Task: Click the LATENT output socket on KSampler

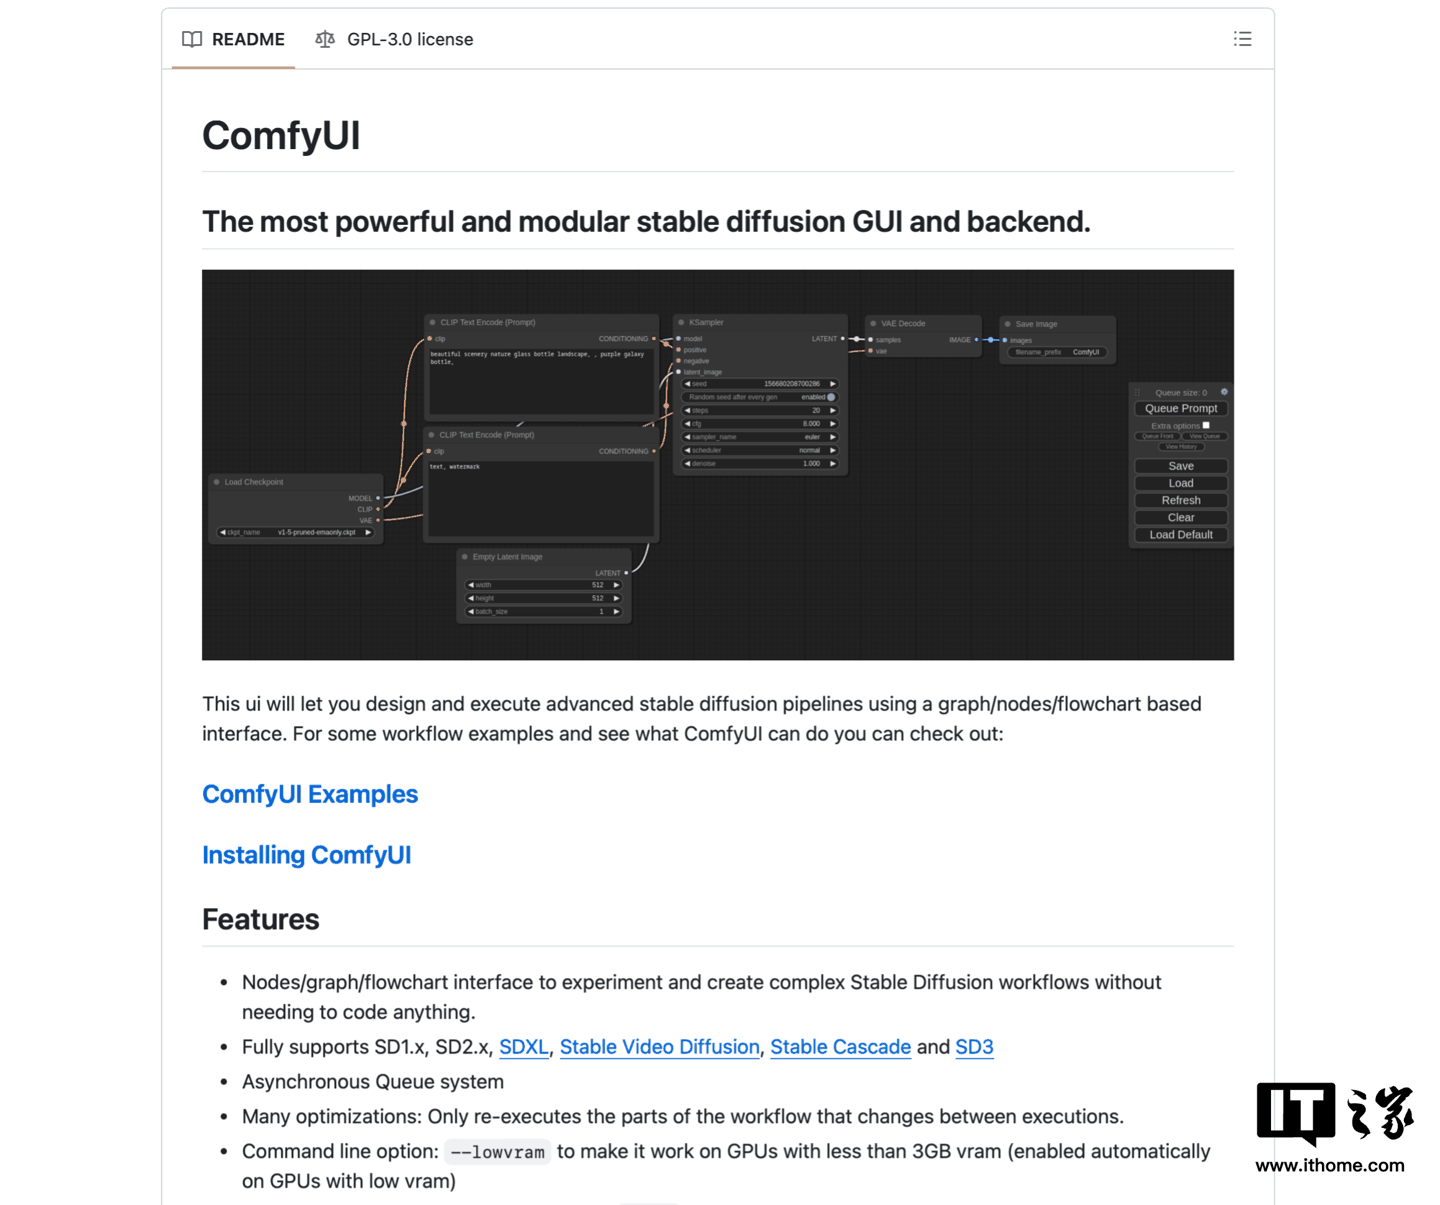Action: [x=843, y=339]
